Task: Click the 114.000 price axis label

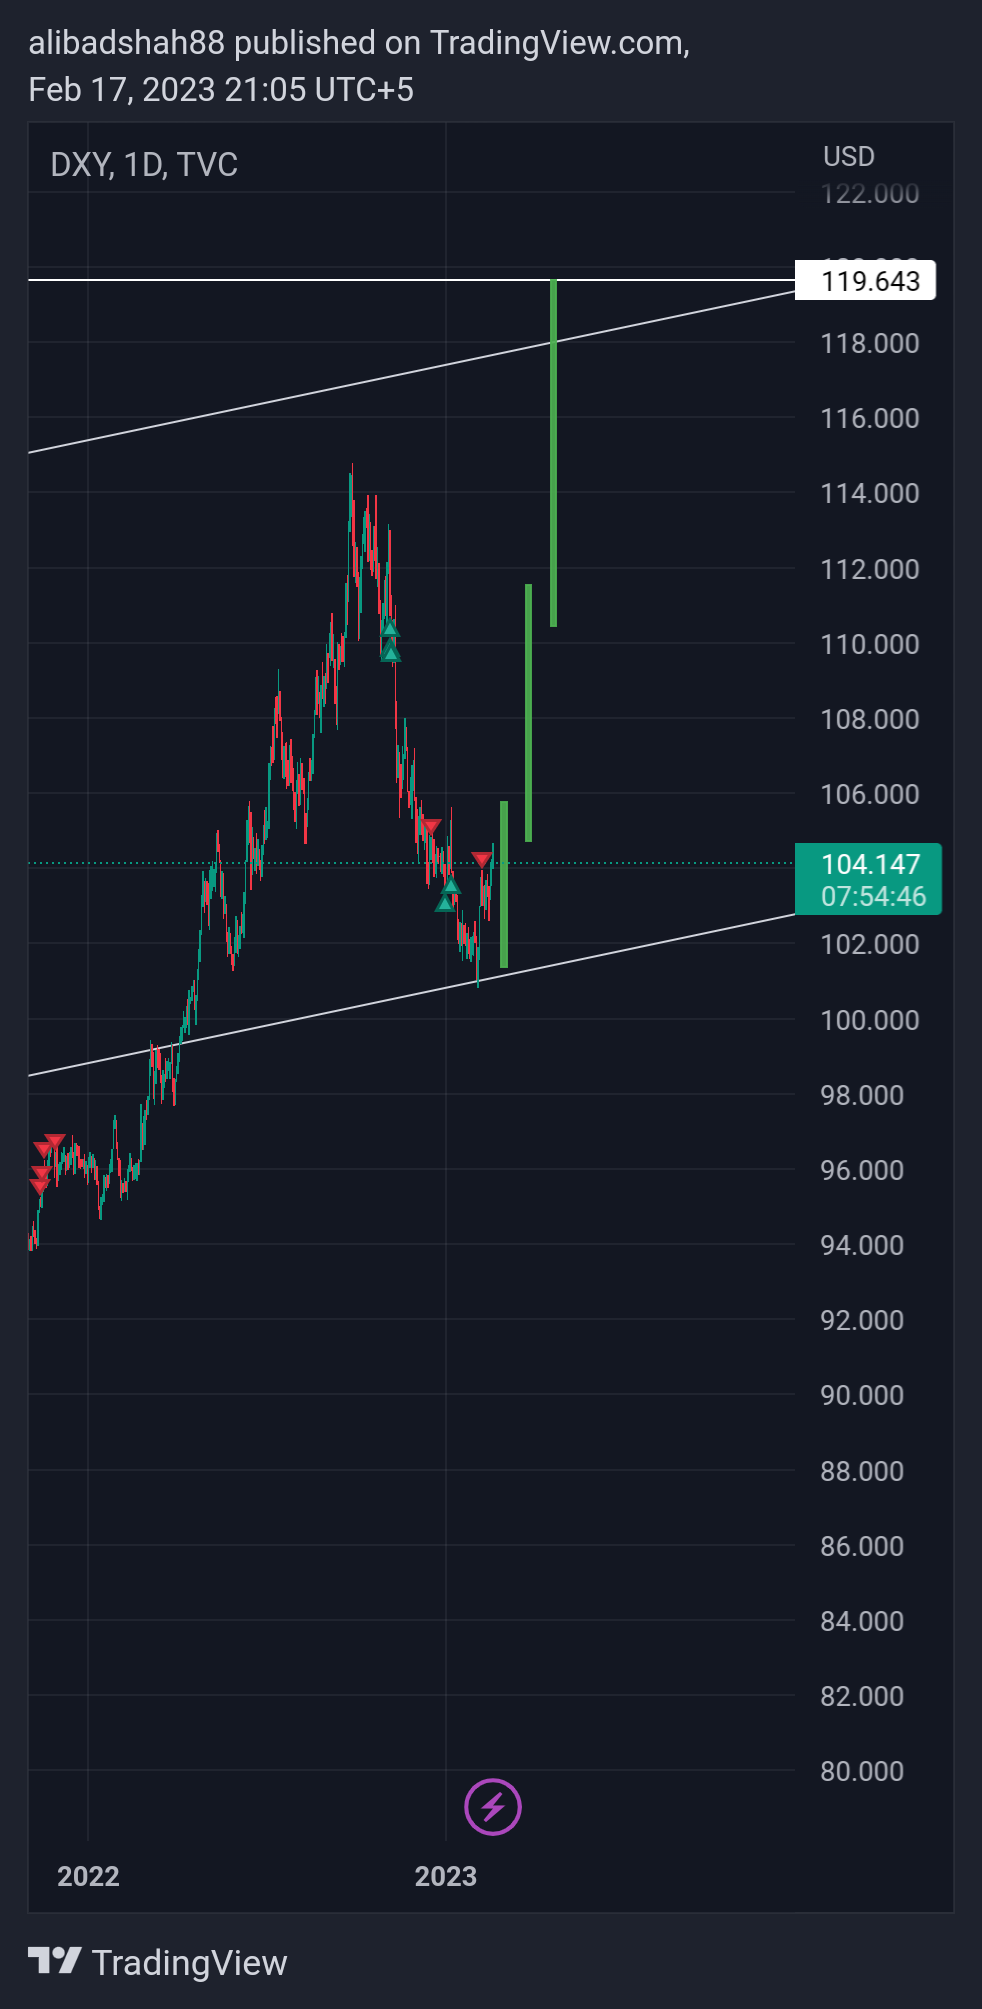Action: (870, 493)
